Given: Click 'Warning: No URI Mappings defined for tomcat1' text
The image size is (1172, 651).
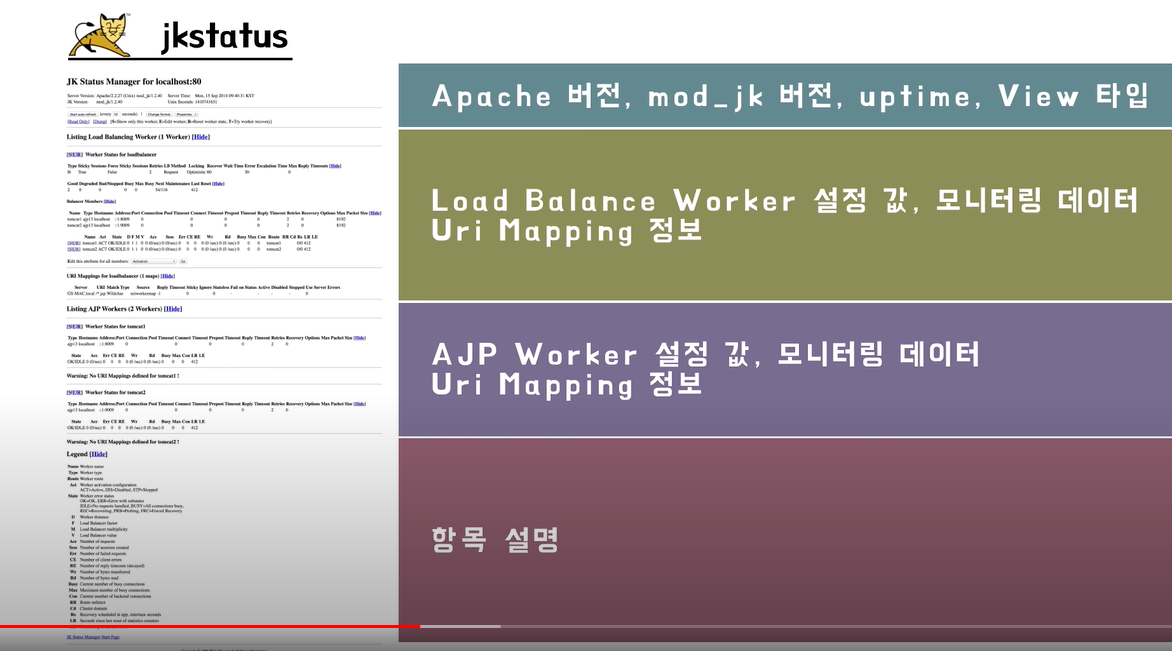Looking at the screenshot, I should (123, 376).
